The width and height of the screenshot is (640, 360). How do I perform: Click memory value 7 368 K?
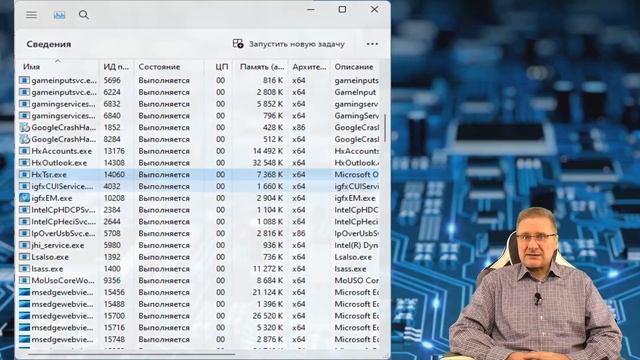pos(270,175)
